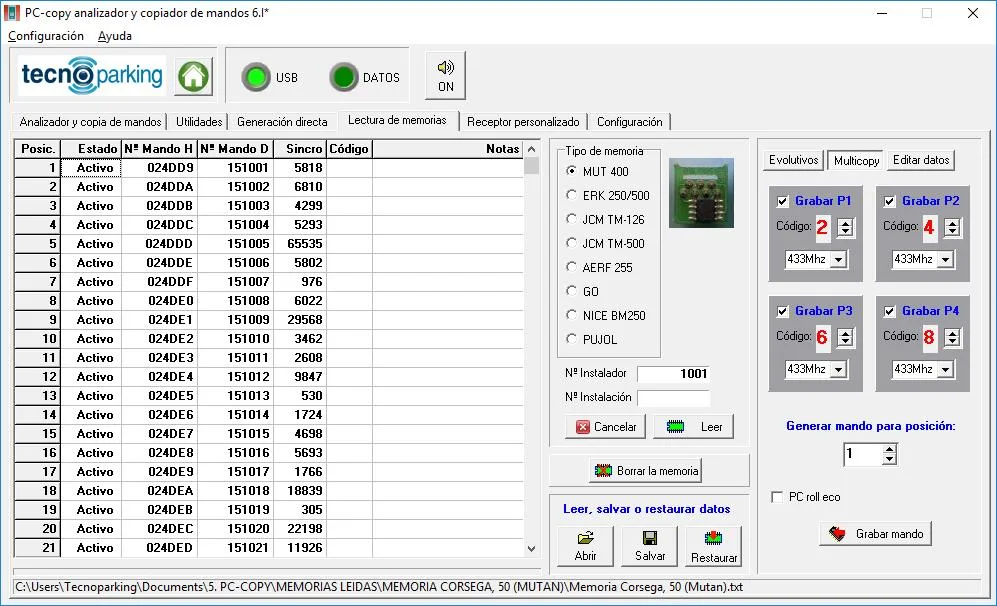Uncheck the Grabar P3 checkbox
997x606 pixels.
[783, 312]
